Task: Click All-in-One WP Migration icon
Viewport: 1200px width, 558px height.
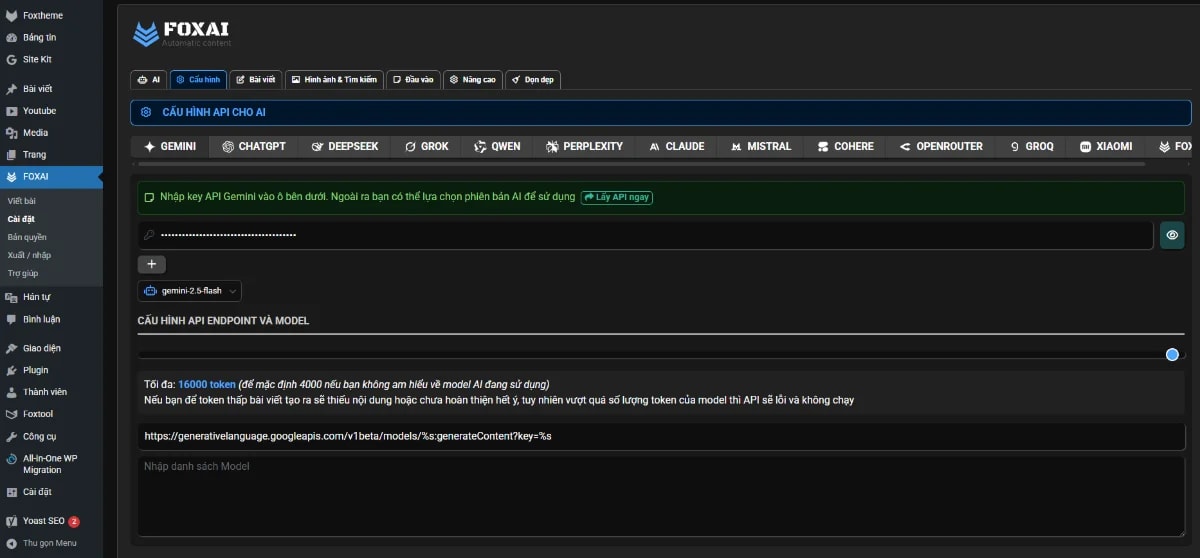Action: [x=12, y=458]
